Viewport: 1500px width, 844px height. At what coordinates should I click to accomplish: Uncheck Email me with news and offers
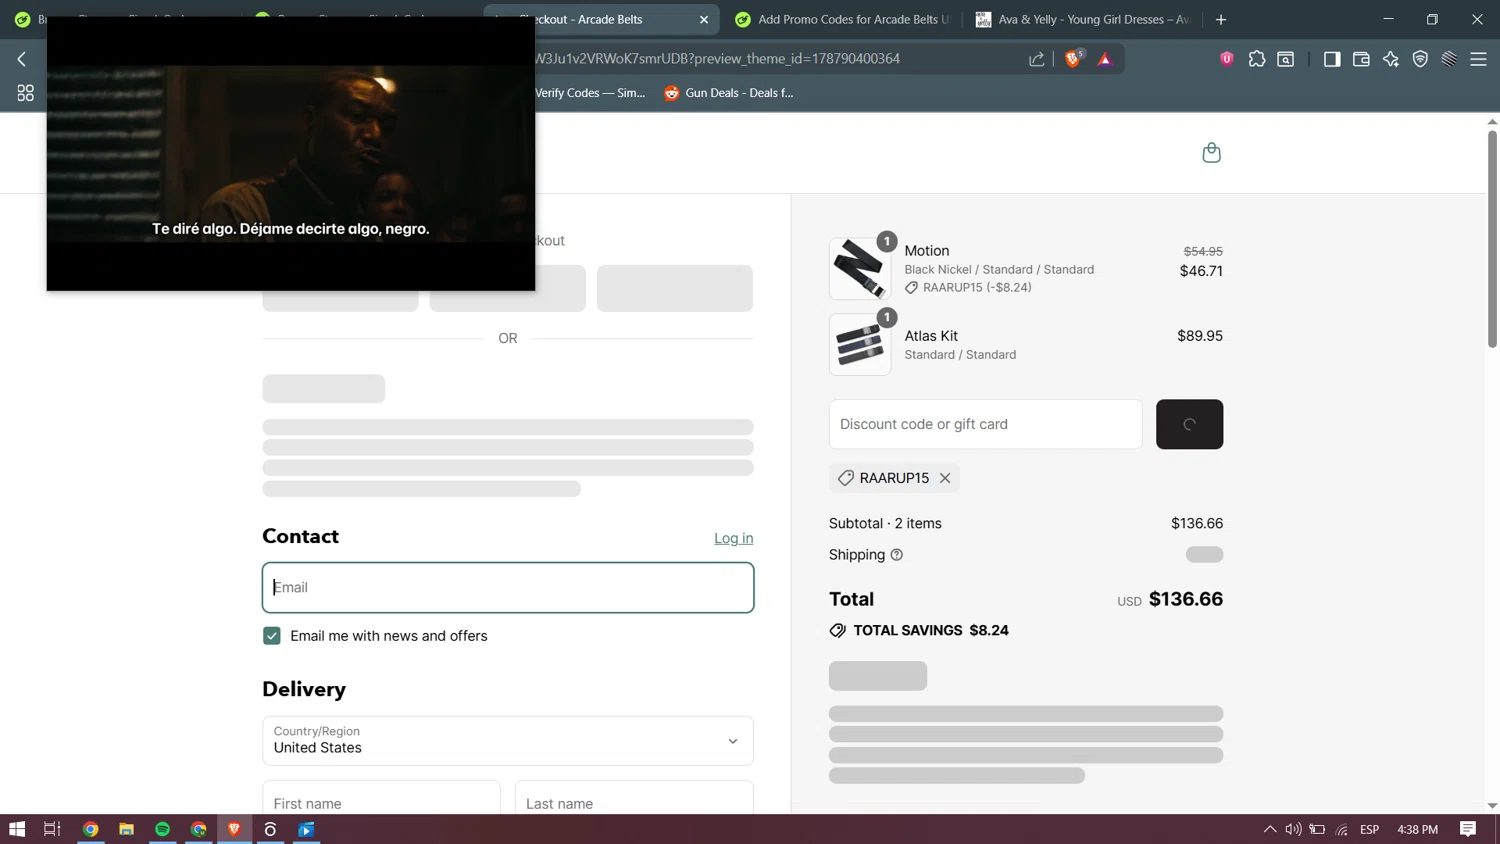272,636
